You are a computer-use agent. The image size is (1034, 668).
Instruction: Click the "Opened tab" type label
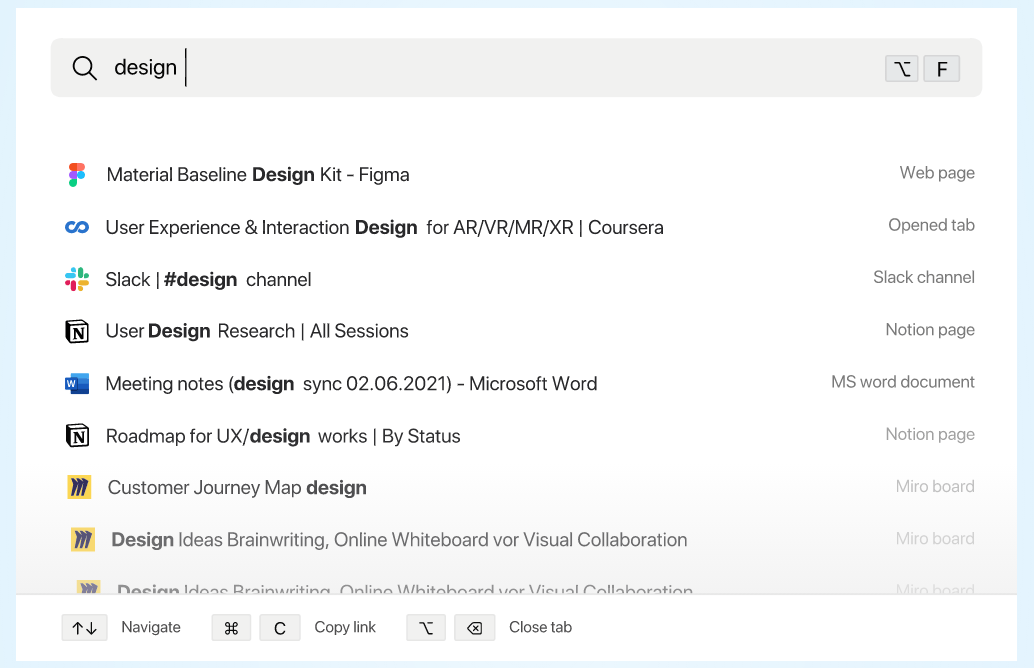click(x=931, y=225)
